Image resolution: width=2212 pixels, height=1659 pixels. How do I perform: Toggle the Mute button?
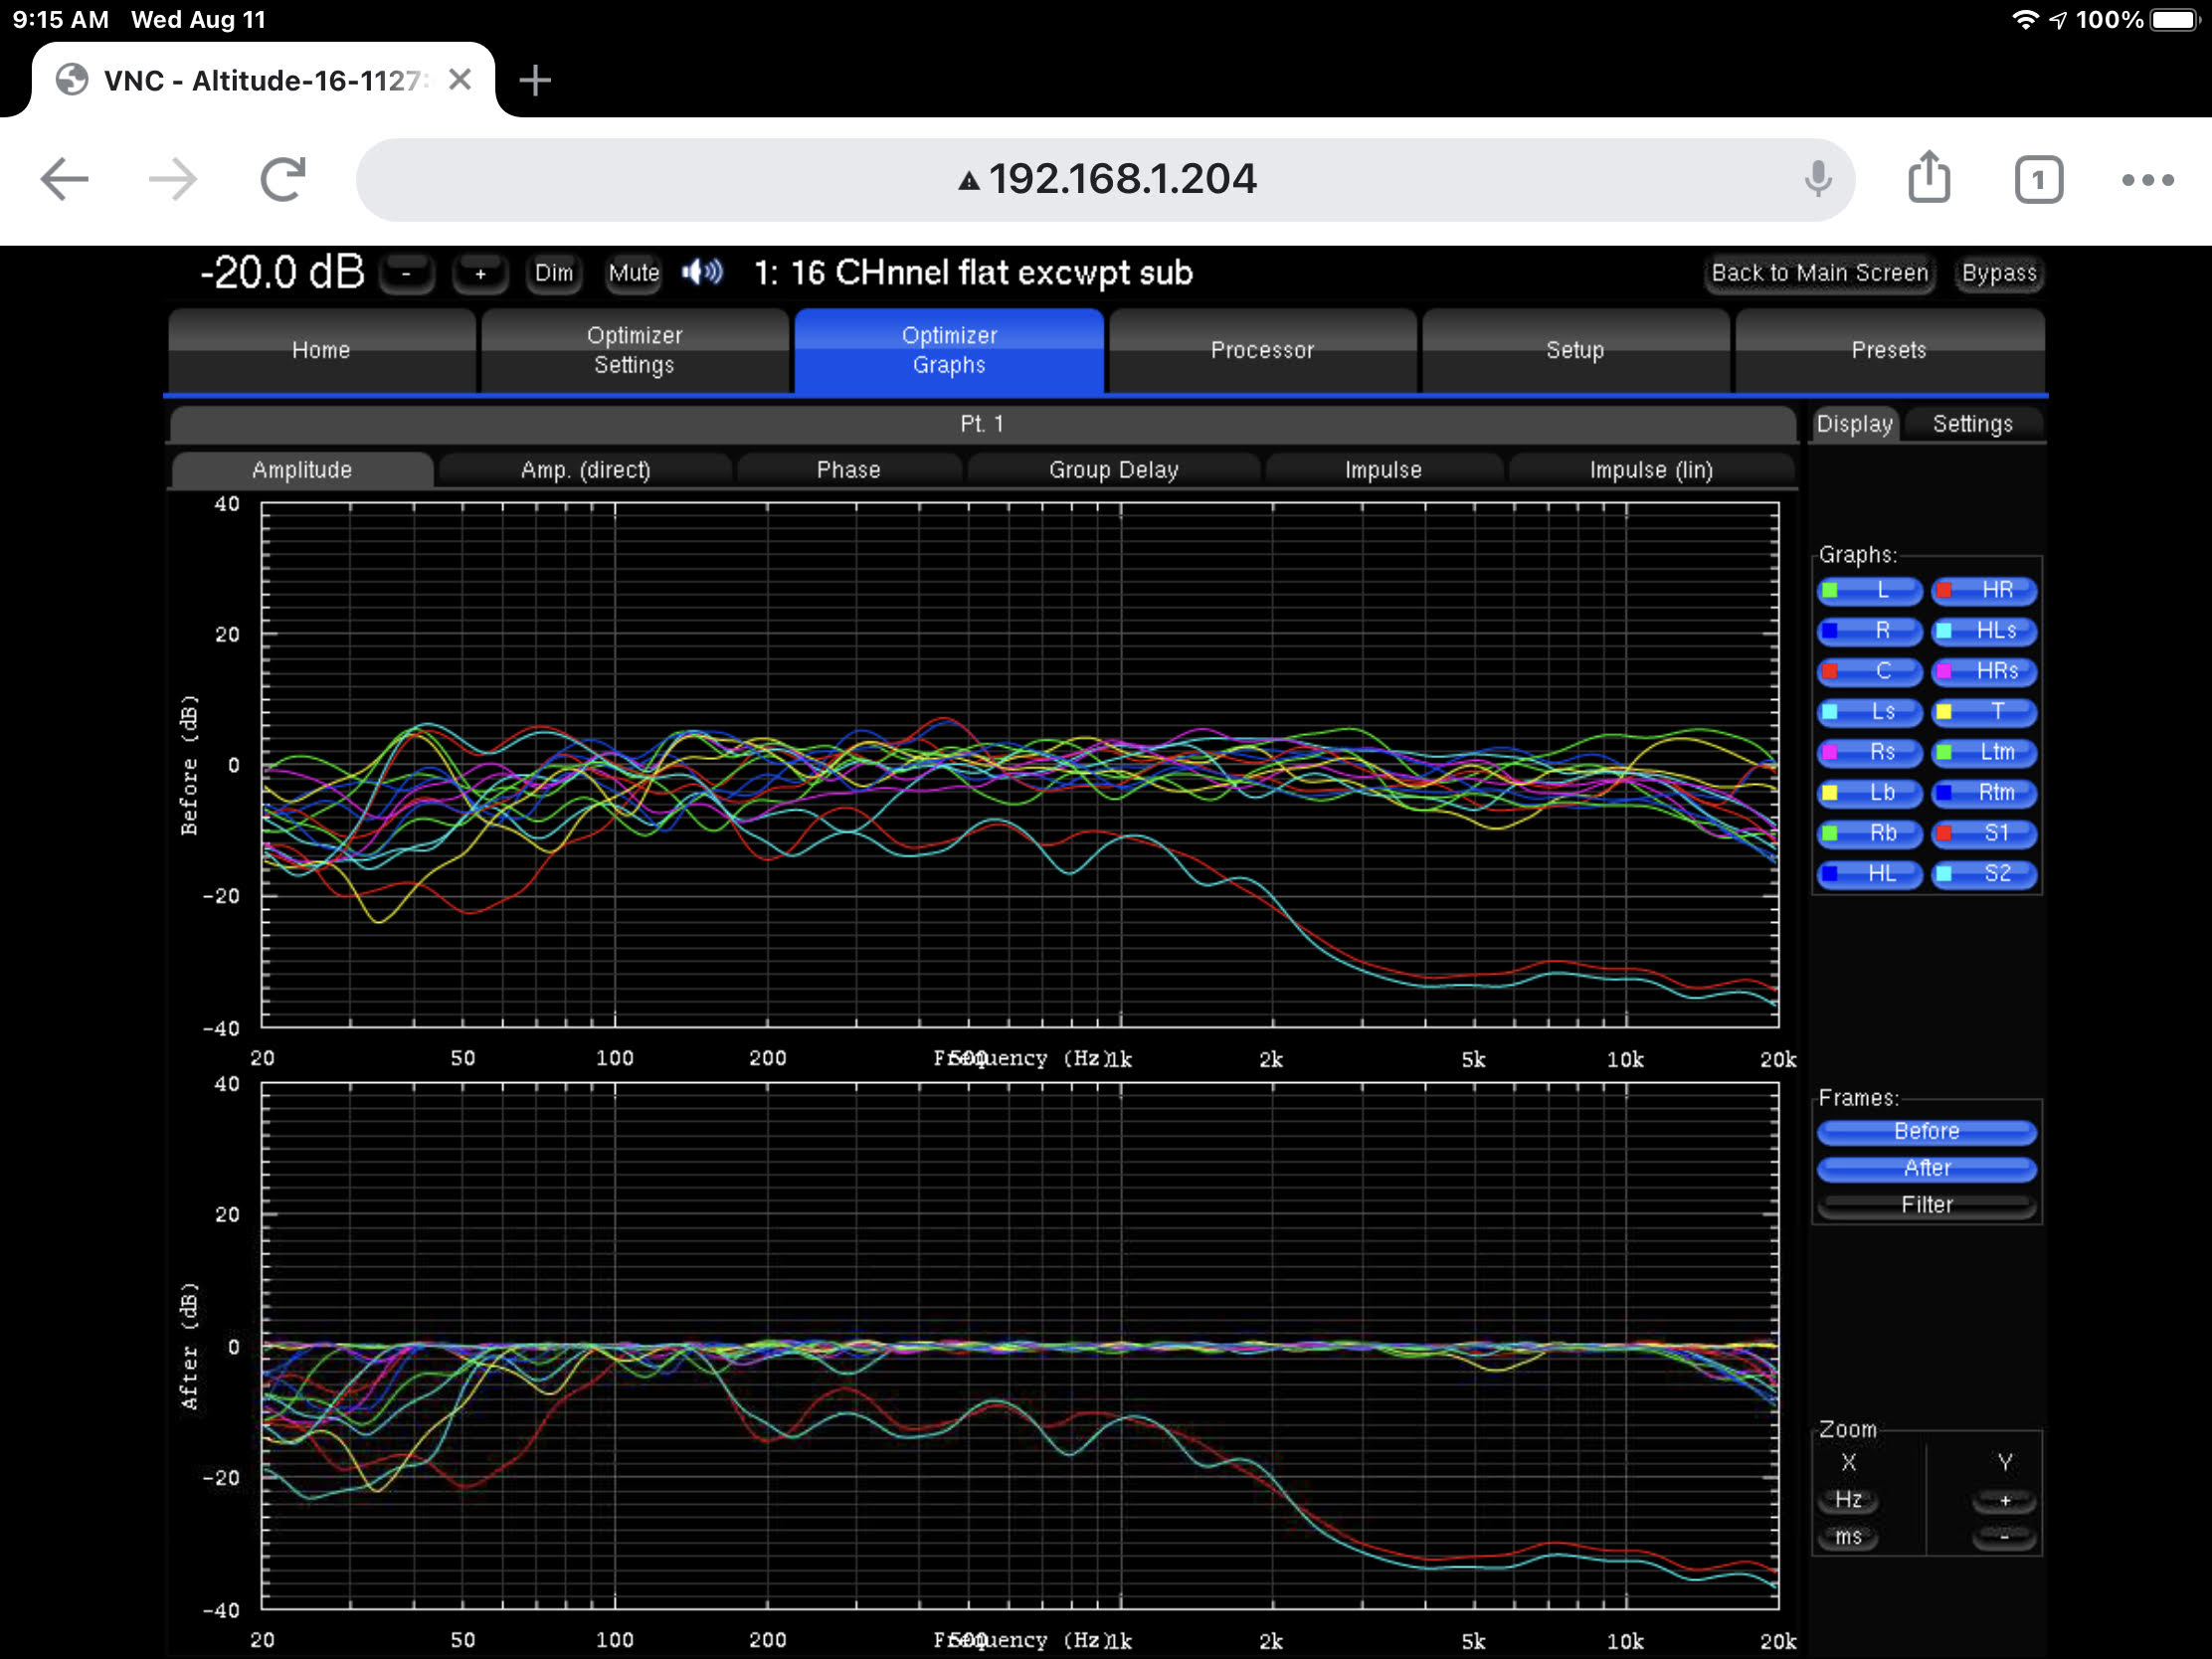click(634, 273)
